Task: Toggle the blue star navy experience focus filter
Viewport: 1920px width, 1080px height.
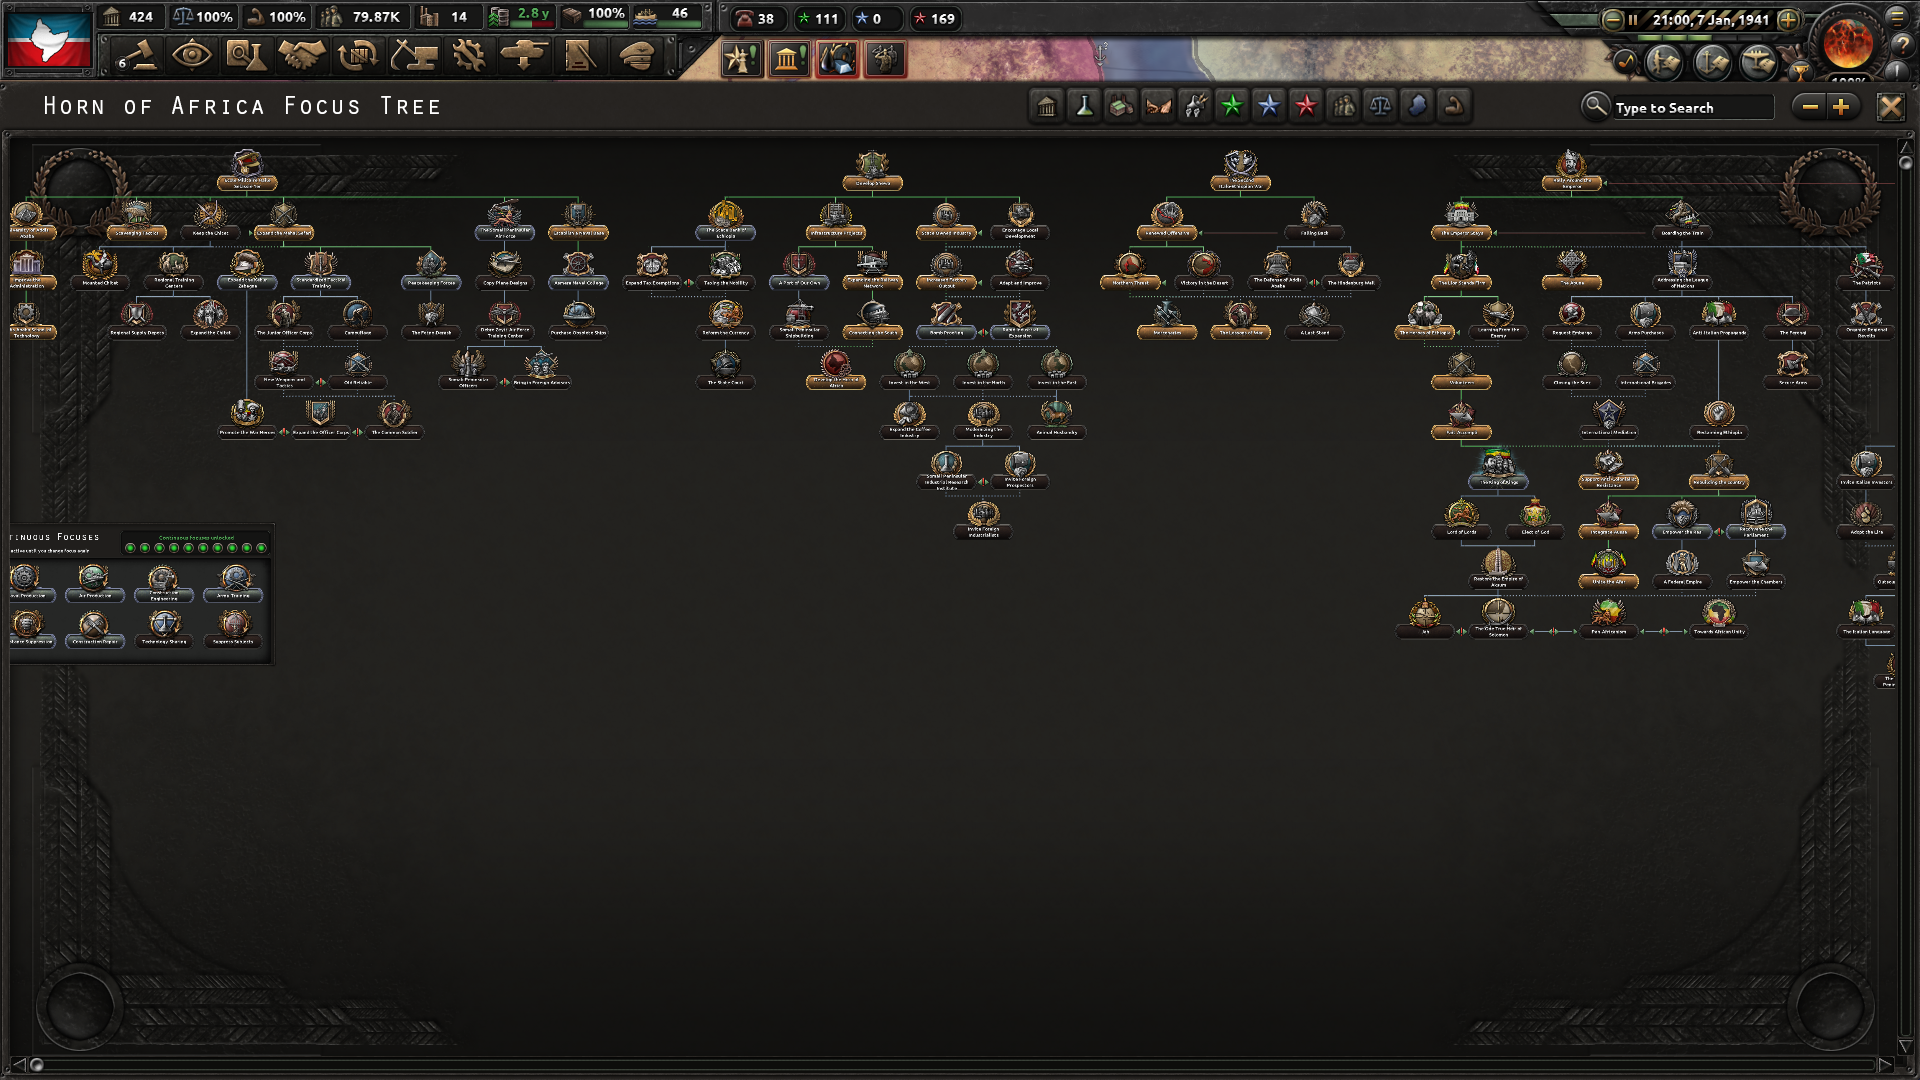Action: tap(1268, 106)
